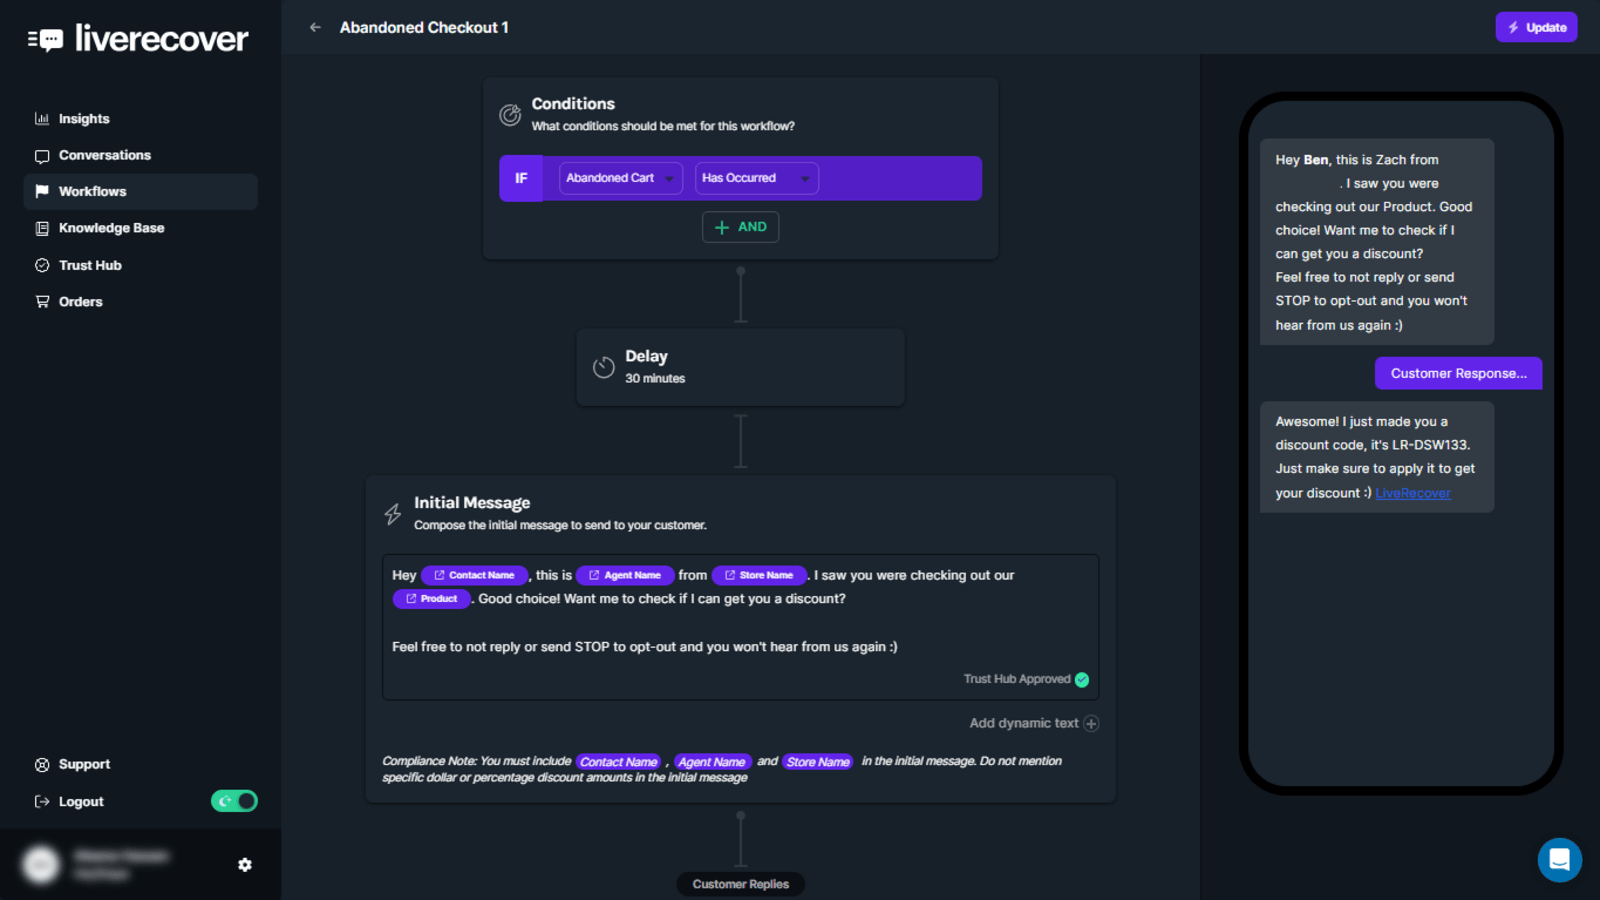The height and width of the screenshot is (900, 1600).
Task: Log out of the account
Action: tap(80, 802)
